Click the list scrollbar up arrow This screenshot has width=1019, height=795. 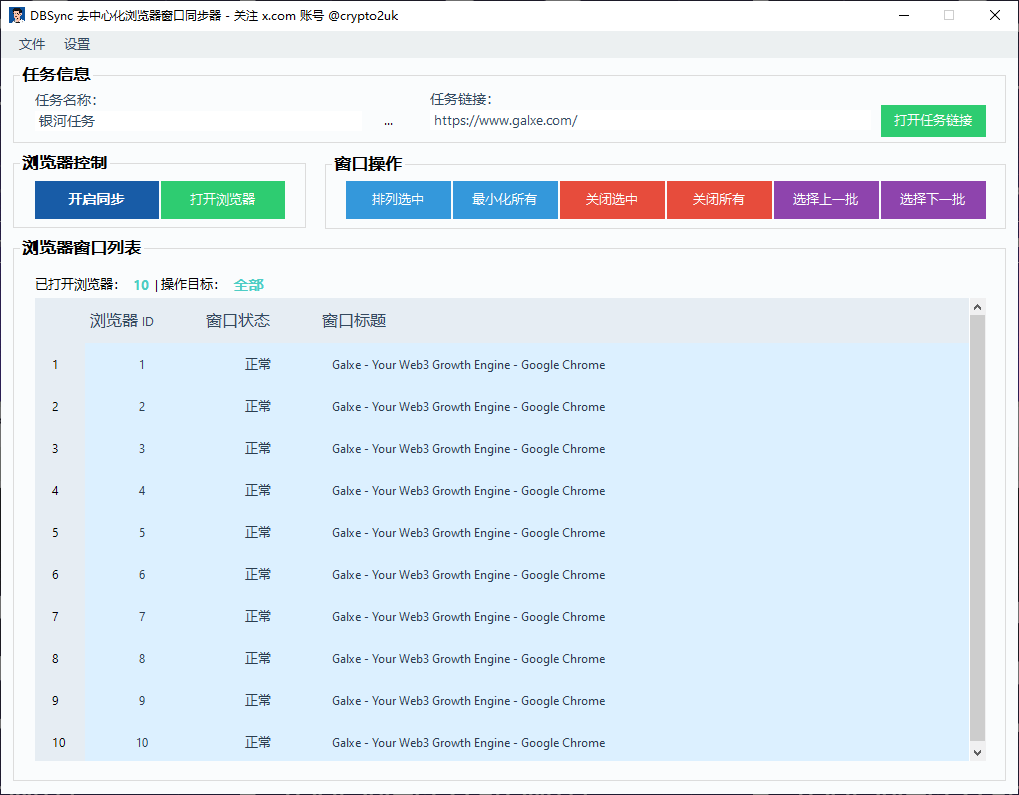click(977, 307)
